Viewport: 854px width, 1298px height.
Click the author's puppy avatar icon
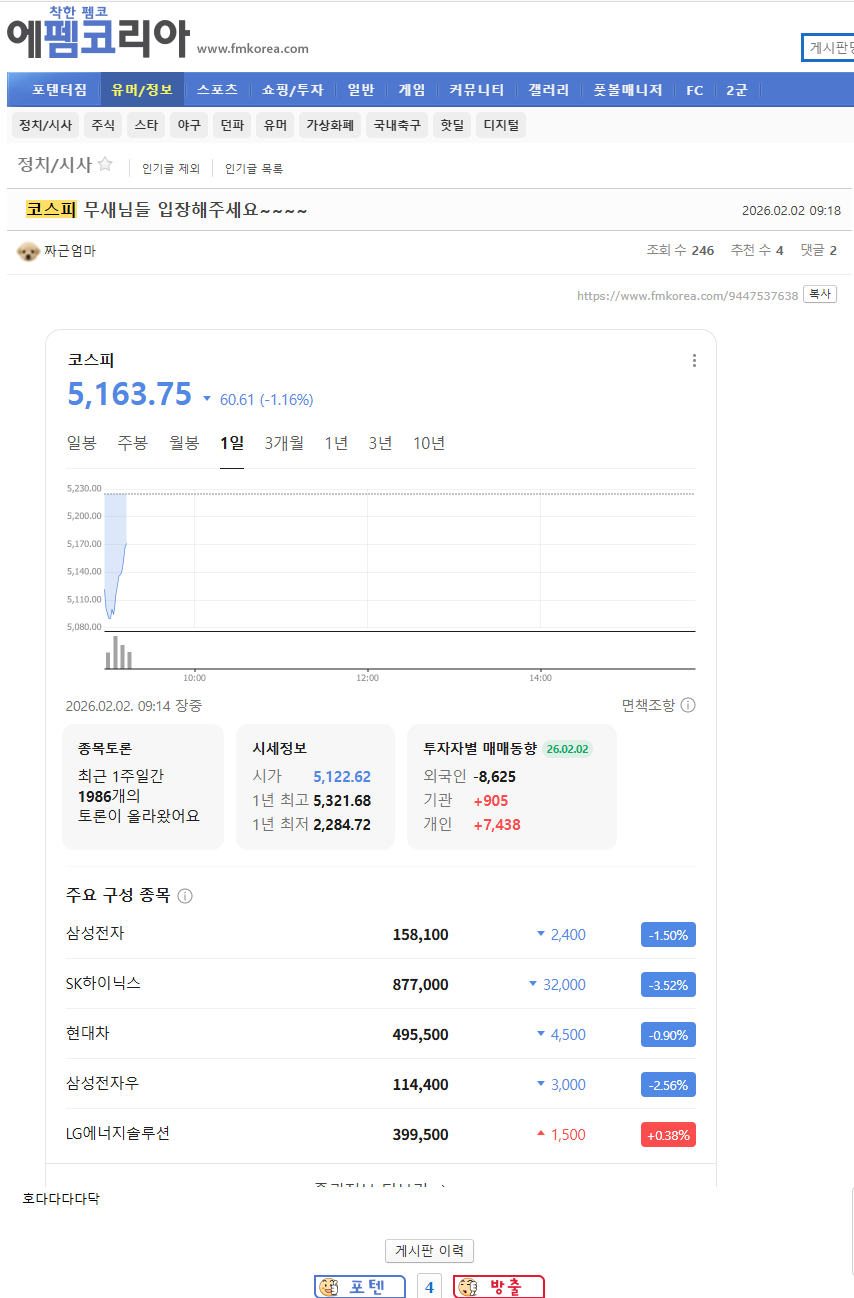pos(28,251)
